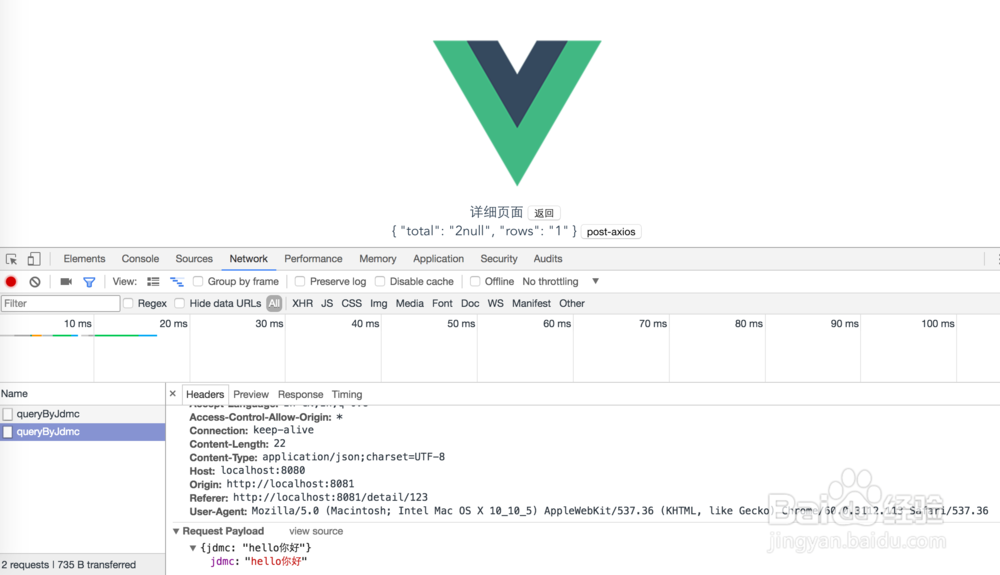The height and width of the screenshot is (575, 1000).
Task: Click the jdmc payload value "hello你好"
Action: coord(276,562)
